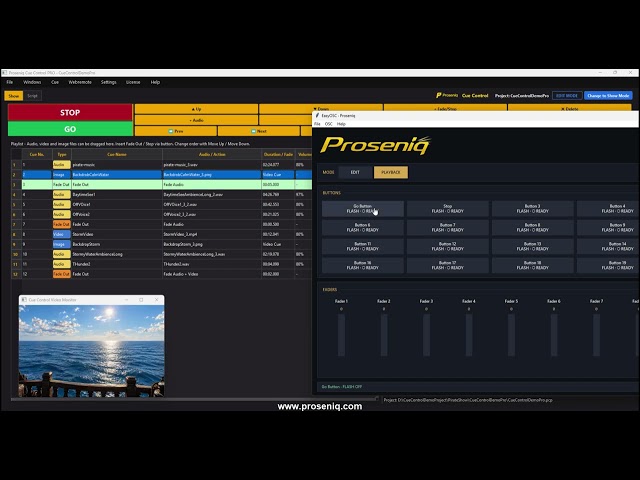Open the Settings menu
Viewport: 640px width, 480px height.
tap(109, 82)
